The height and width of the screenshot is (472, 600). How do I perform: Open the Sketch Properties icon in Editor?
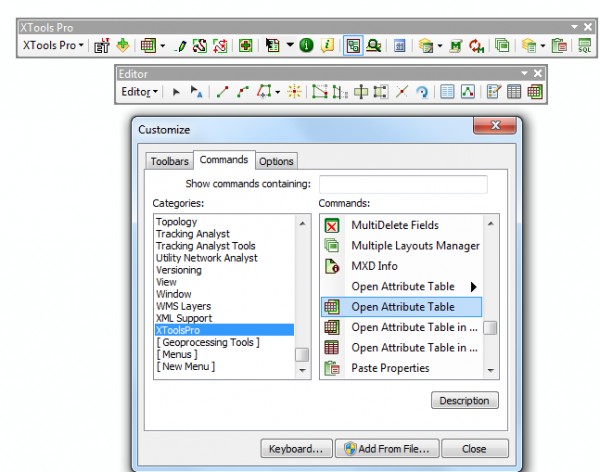pyautogui.click(x=468, y=92)
